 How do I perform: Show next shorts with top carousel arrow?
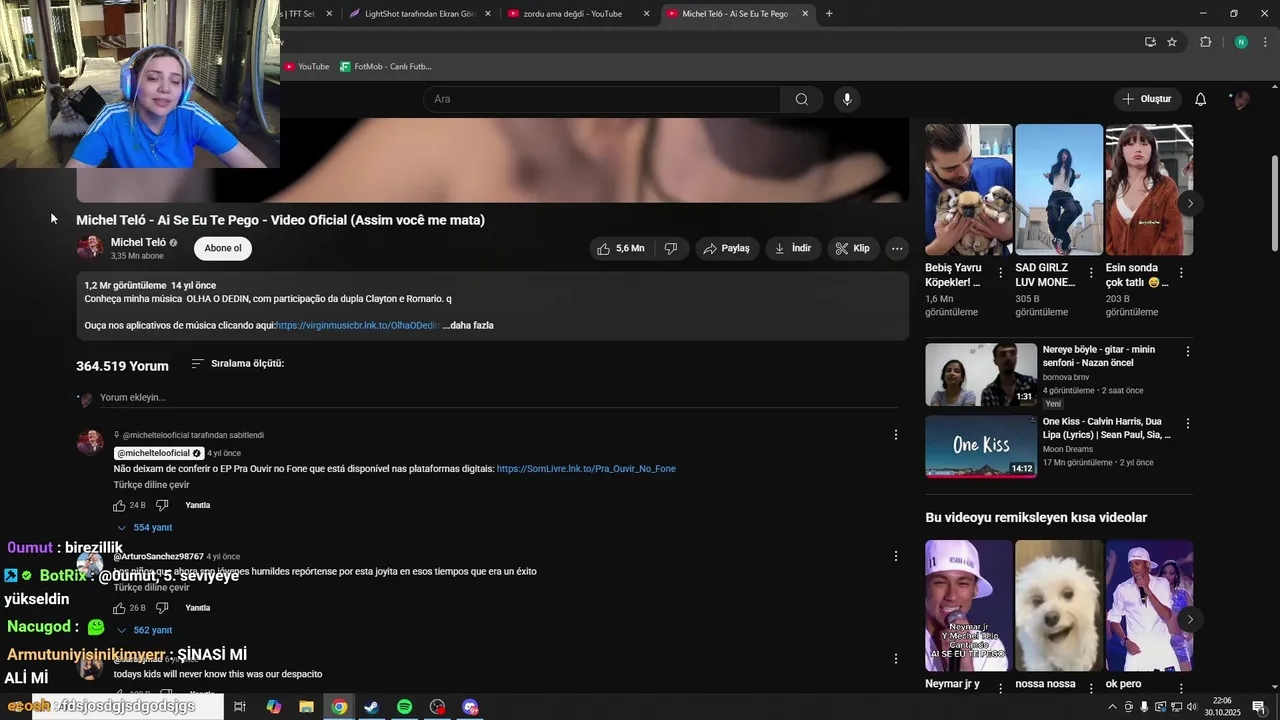click(1190, 204)
